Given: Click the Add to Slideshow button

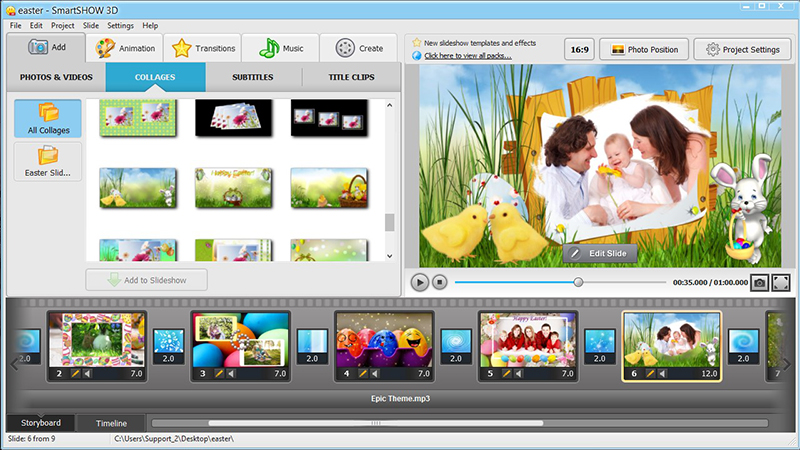Looking at the screenshot, I should [146, 280].
